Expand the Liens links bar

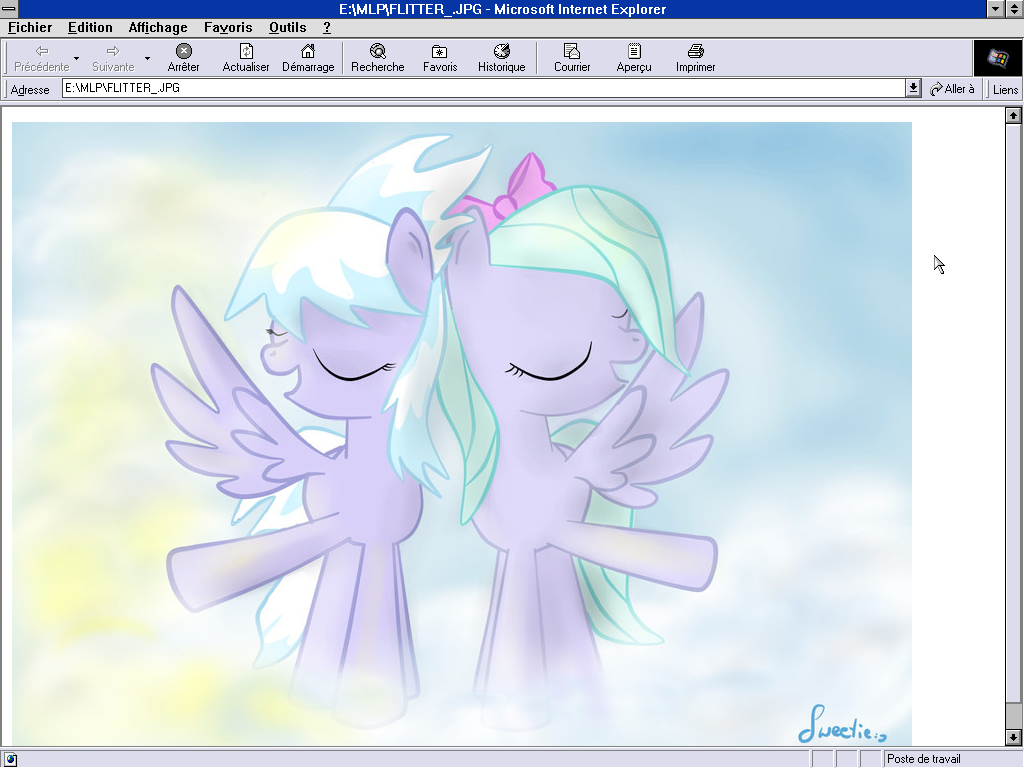point(1005,89)
